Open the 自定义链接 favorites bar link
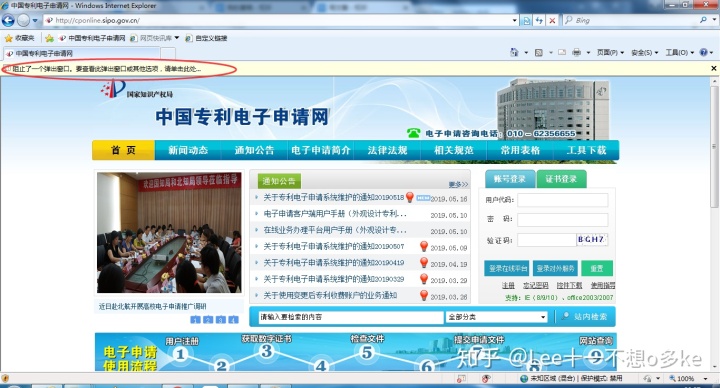 [206, 38]
